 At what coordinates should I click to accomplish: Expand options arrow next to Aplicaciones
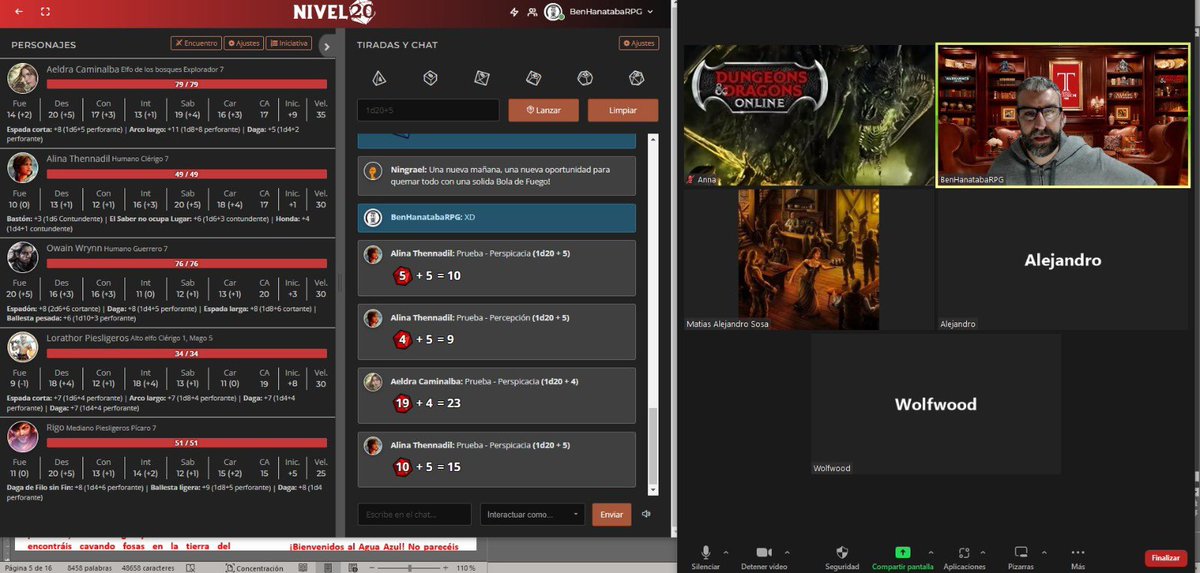pyautogui.click(x=982, y=552)
